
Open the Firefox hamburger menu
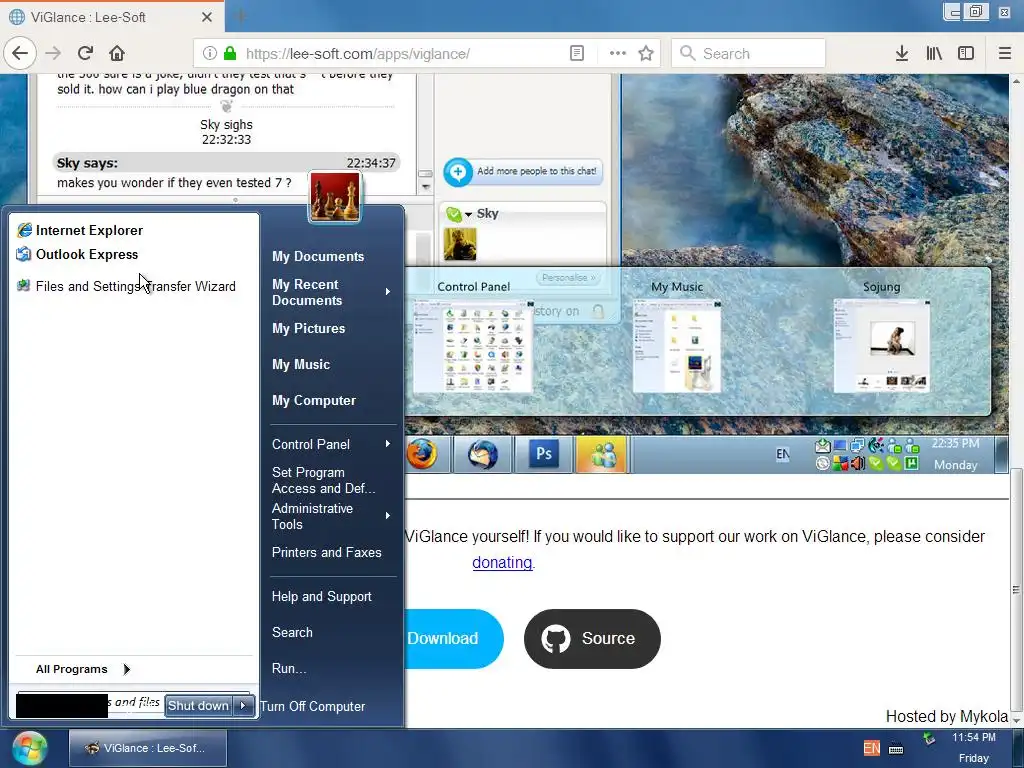pos(1005,53)
